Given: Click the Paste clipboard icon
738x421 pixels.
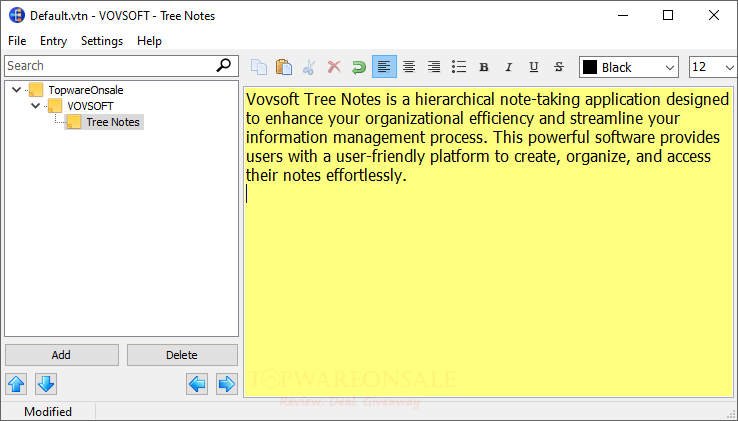Looking at the screenshot, I should tap(284, 67).
